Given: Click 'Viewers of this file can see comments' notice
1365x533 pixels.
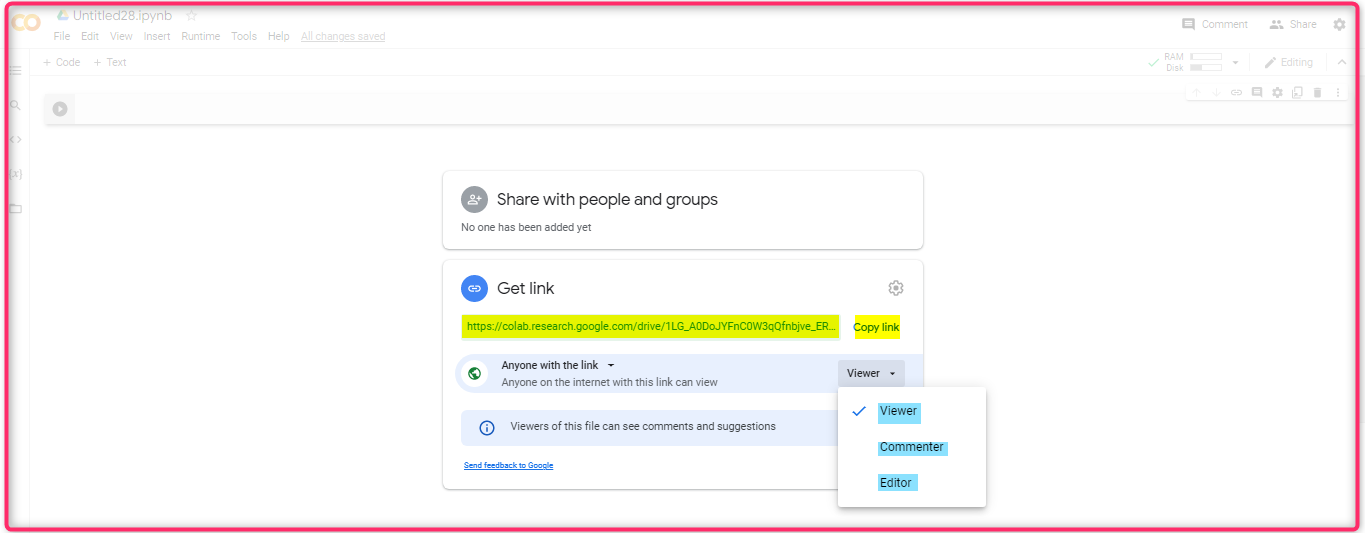Looking at the screenshot, I should 643,426.
